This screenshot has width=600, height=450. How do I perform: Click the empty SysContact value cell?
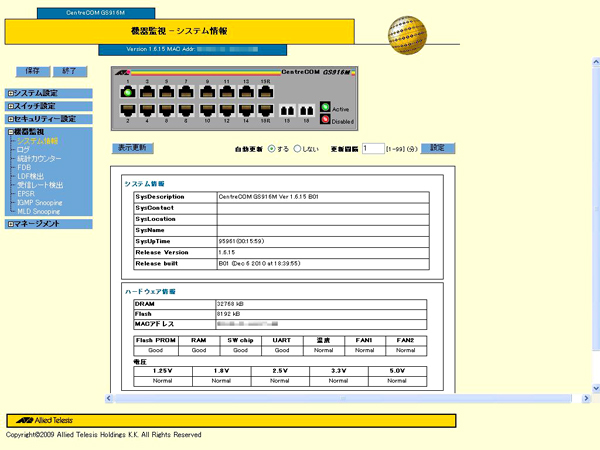click(x=323, y=208)
